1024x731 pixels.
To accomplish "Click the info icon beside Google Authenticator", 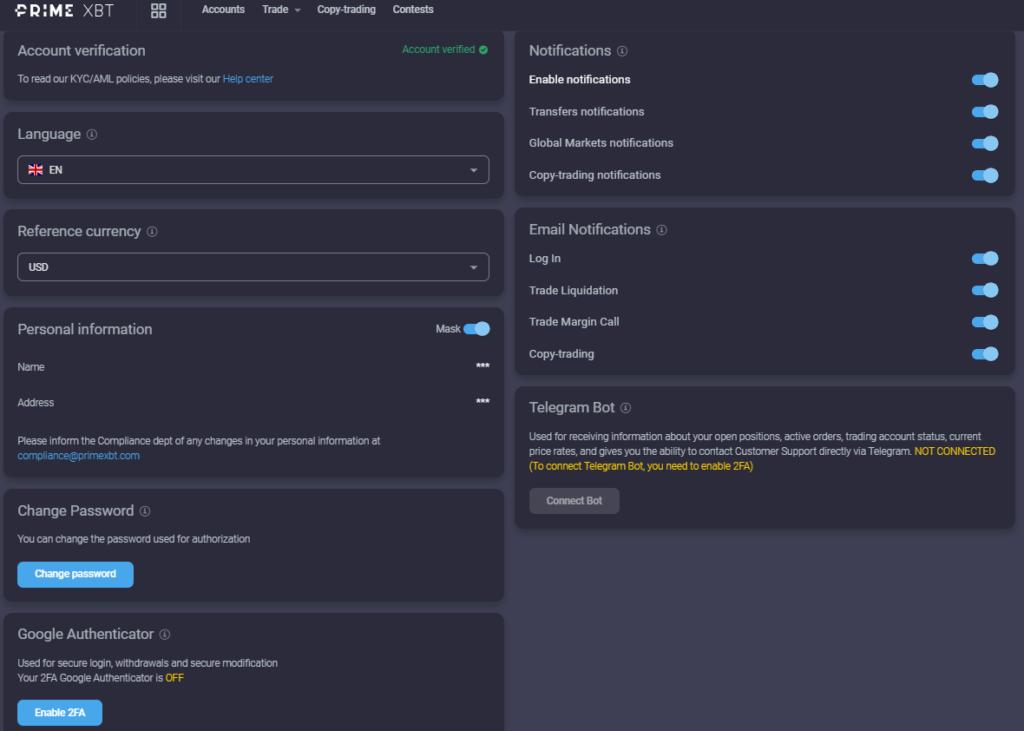I will [x=166, y=634].
